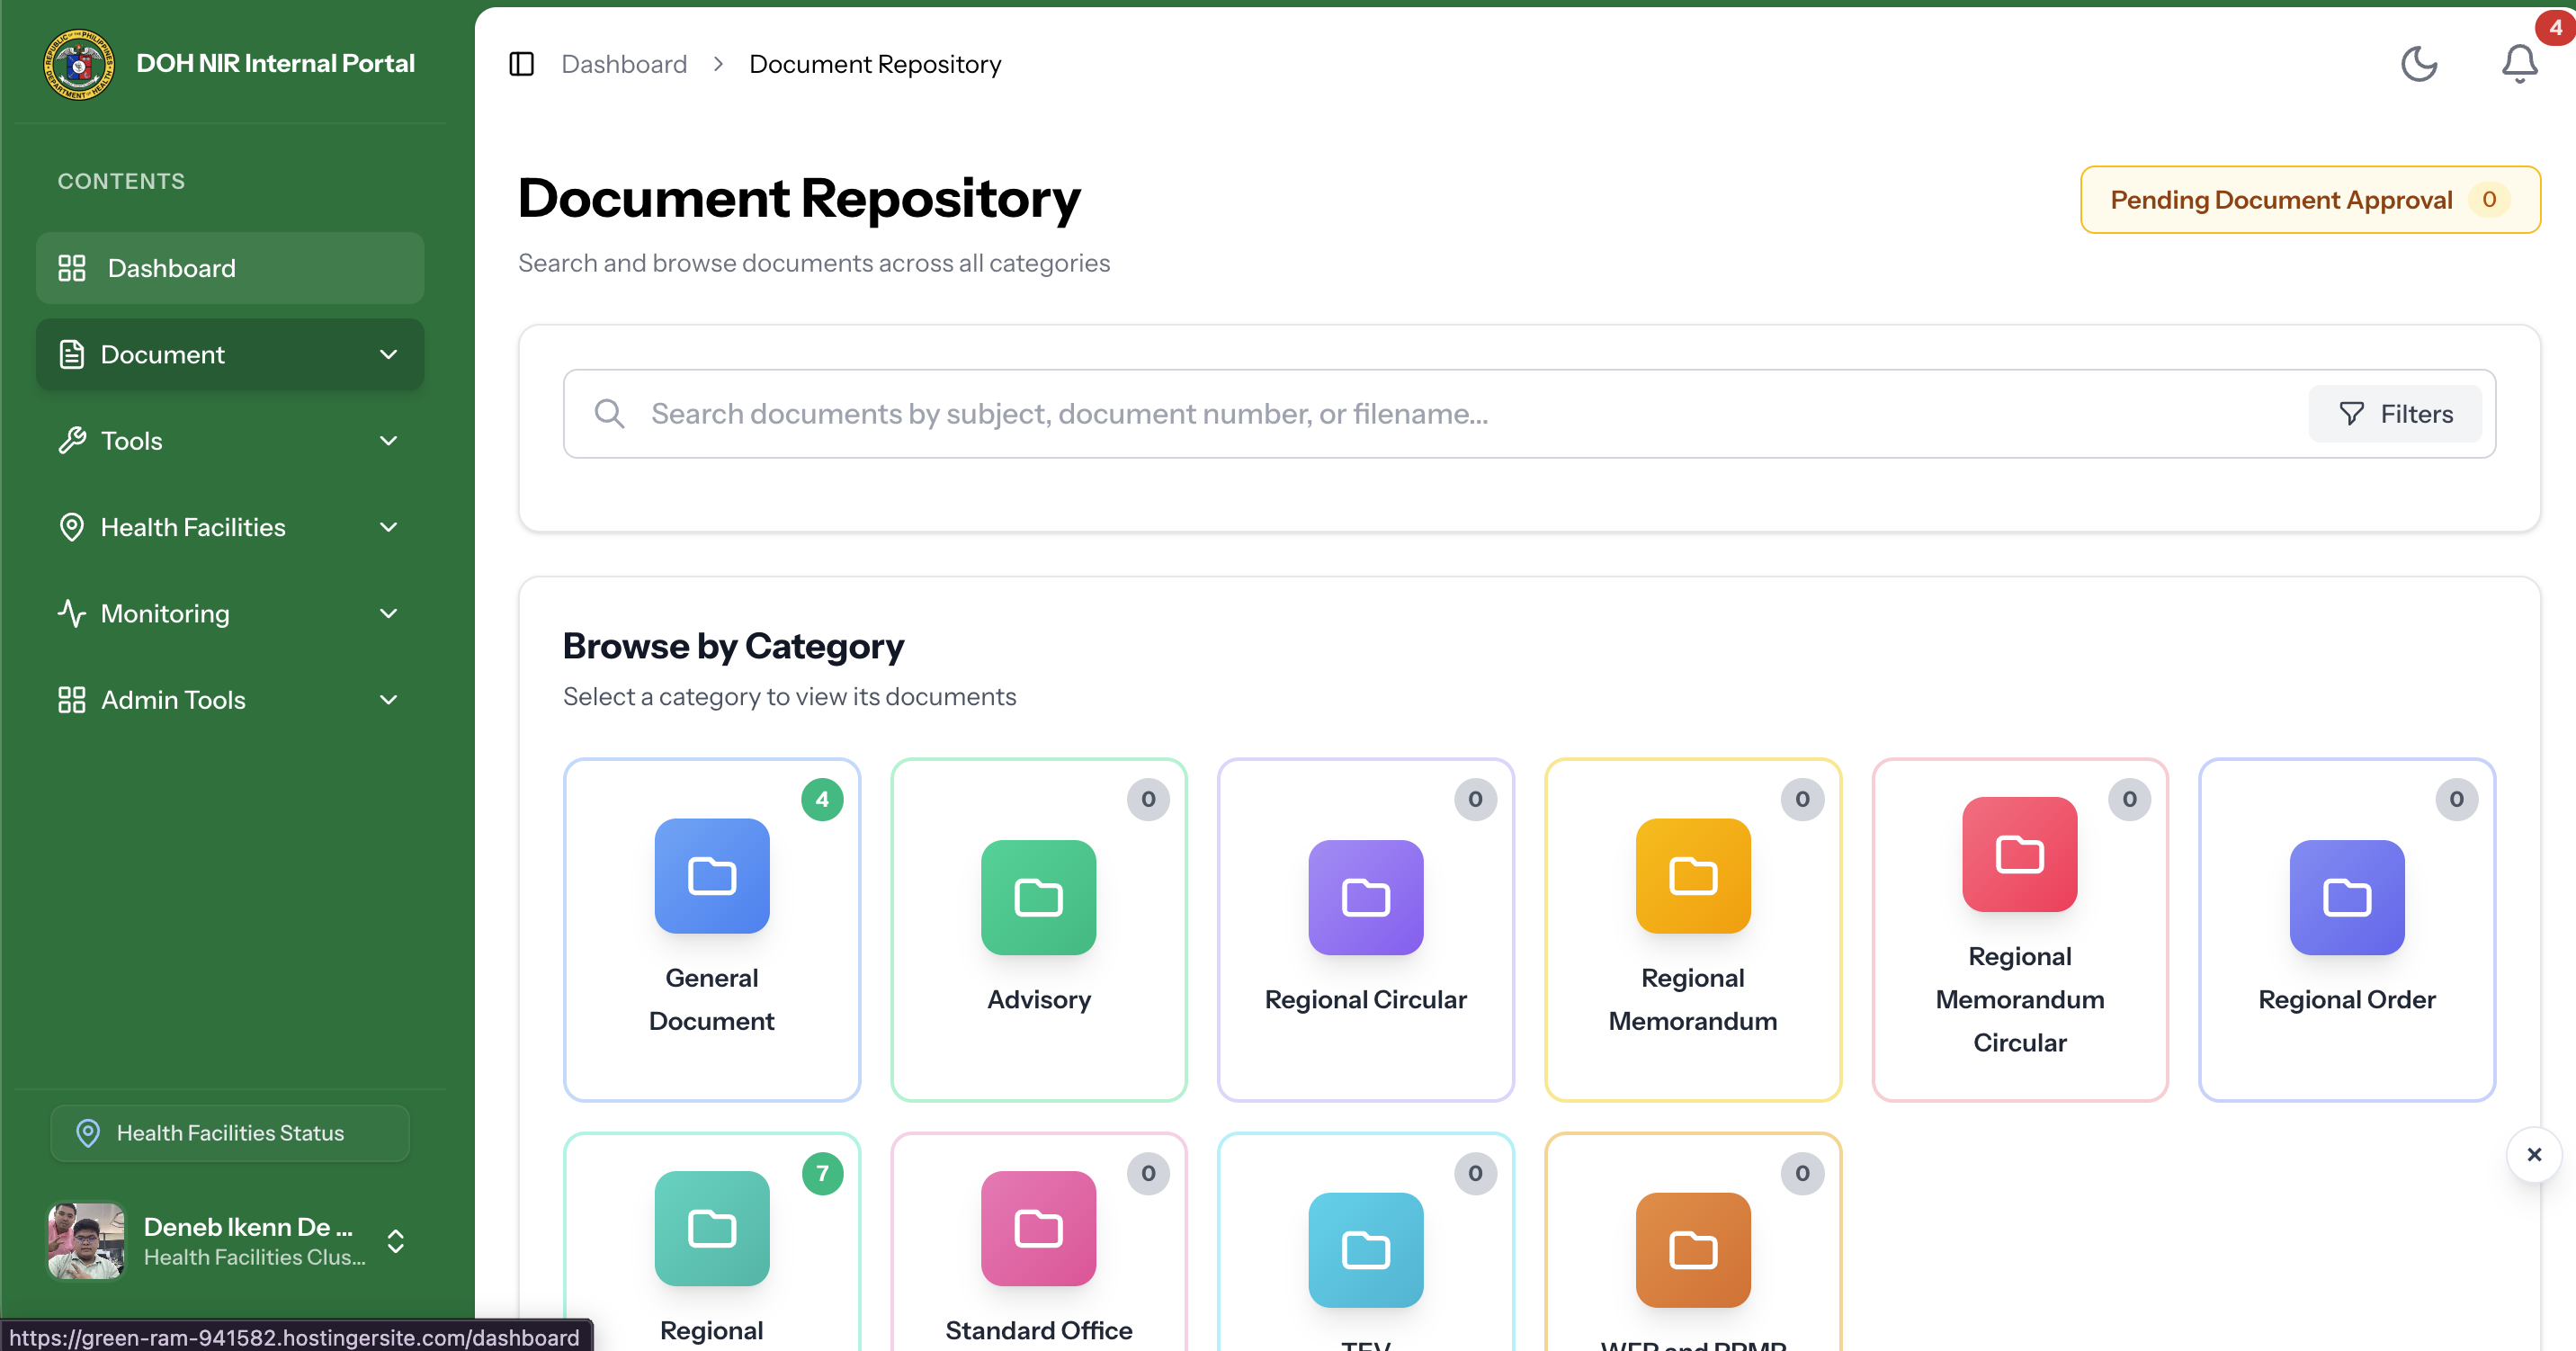The height and width of the screenshot is (1351, 2576).
Task: Click the Dashboard breadcrumb link
Action: click(x=624, y=64)
